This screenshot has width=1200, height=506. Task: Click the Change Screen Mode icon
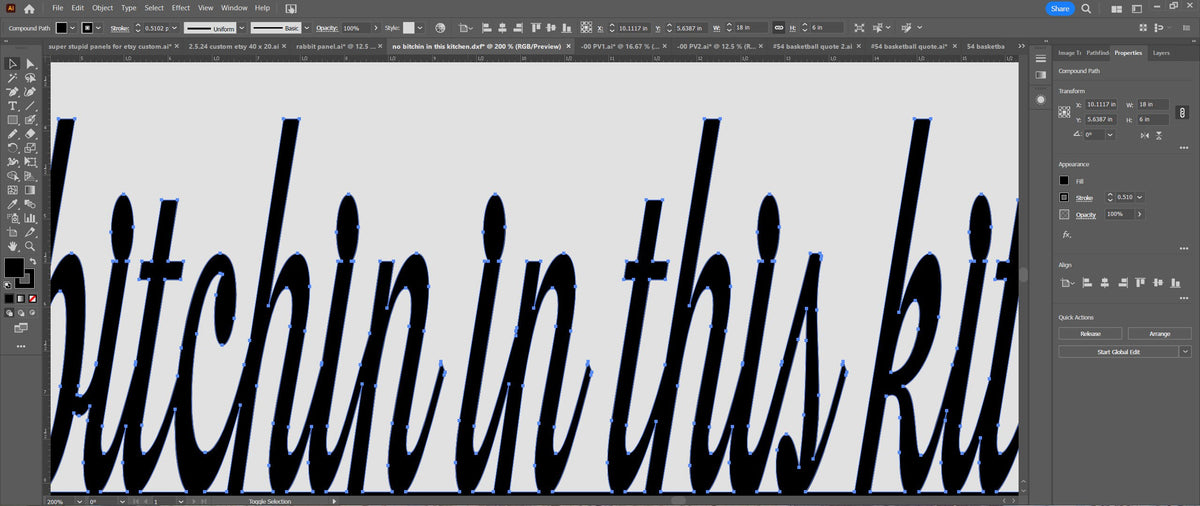tap(21, 327)
